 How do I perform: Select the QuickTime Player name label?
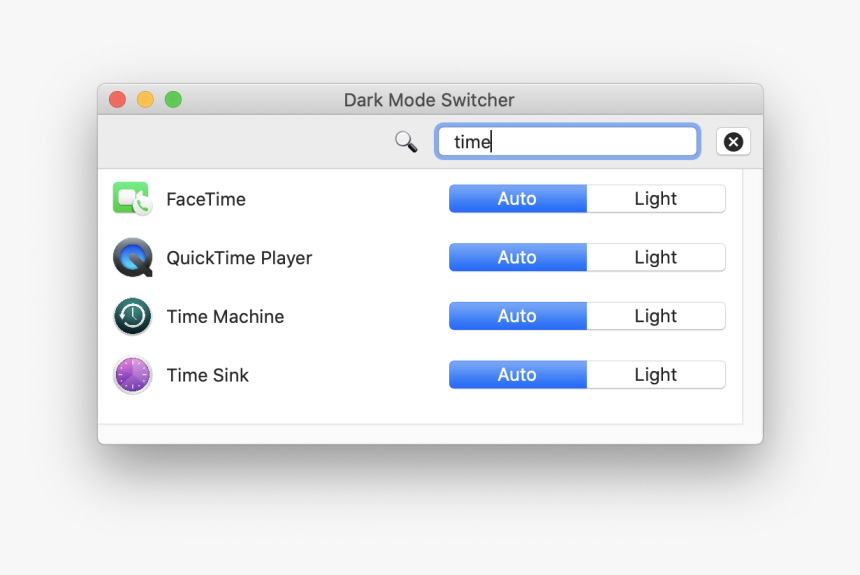(x=239, y=258)
